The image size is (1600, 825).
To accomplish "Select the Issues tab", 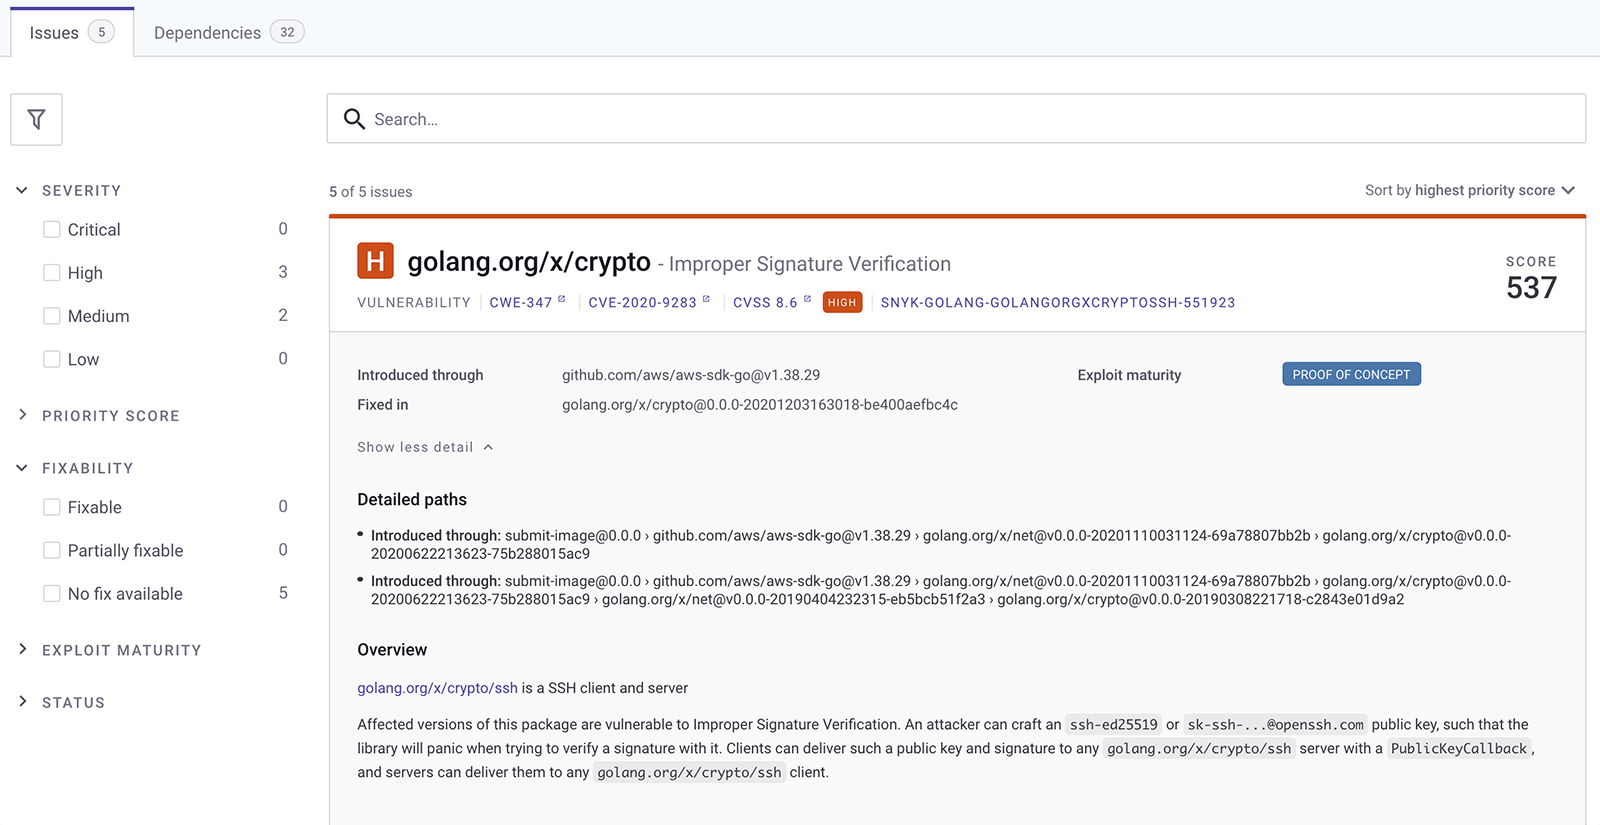I will pos(71,33).
